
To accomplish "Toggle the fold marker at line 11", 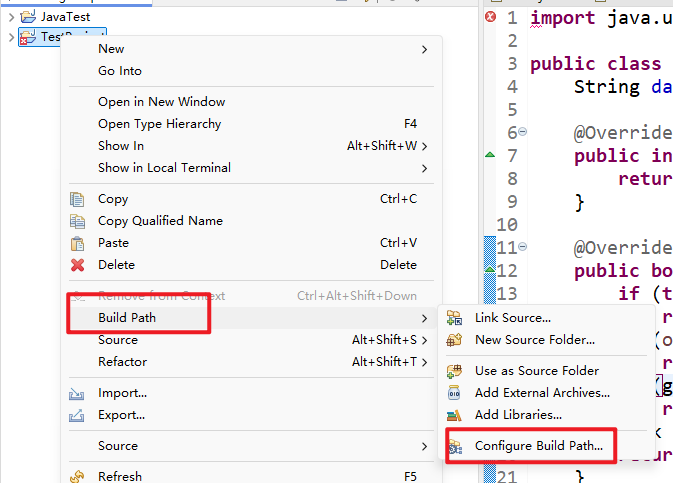I will (x=522, y=247).
